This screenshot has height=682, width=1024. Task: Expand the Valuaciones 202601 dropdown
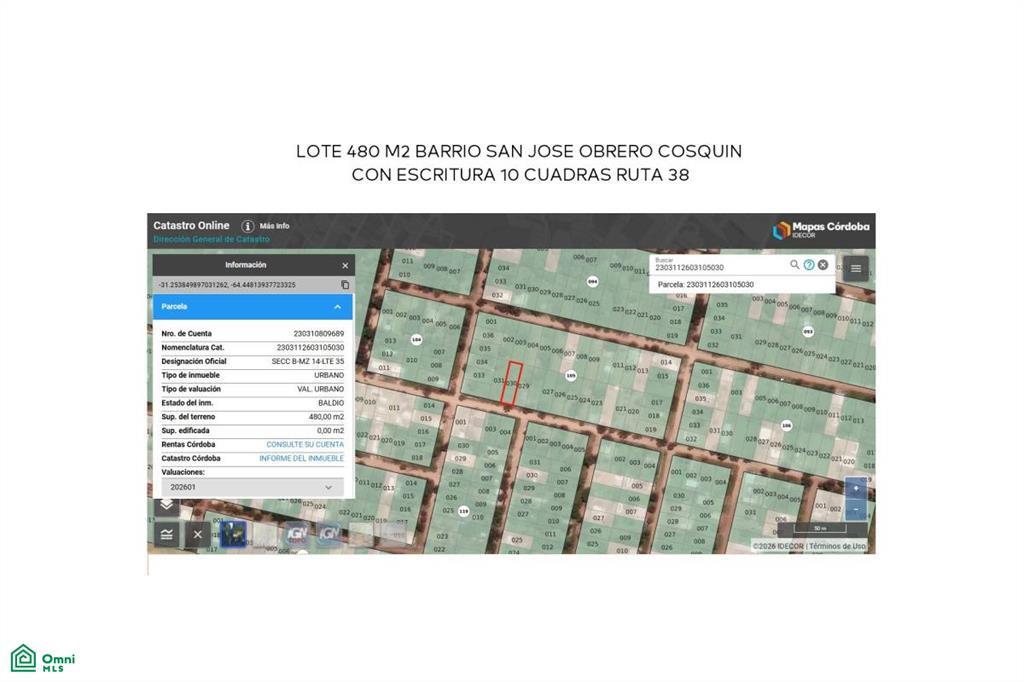click(252, 487)
